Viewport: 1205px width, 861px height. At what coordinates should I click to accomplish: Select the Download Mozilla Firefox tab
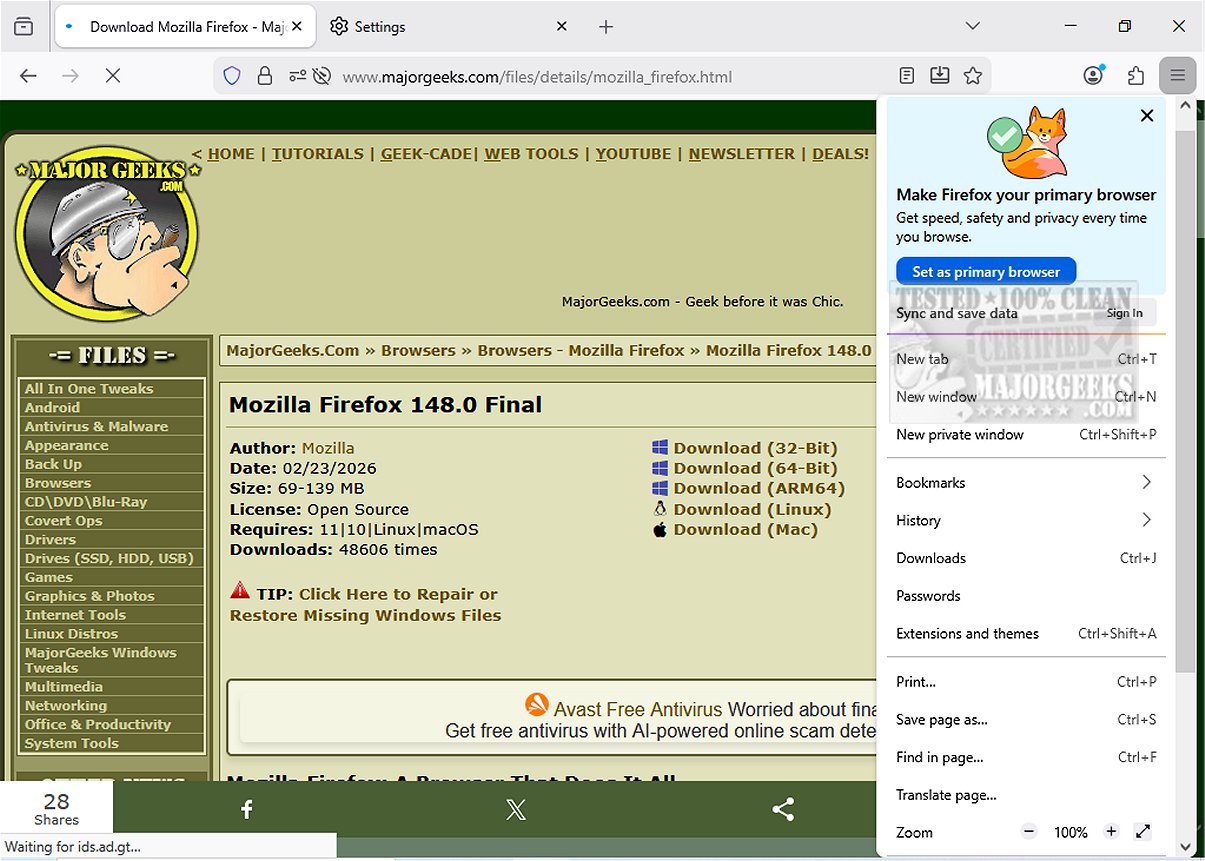click(x=185, y=27)
